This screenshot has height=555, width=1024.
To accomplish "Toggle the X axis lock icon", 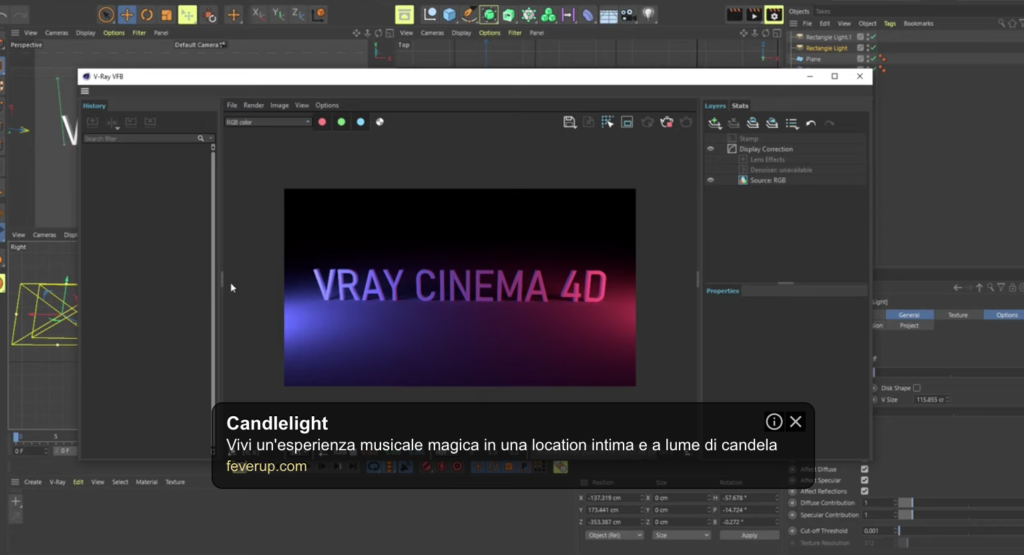I will pos(258,14).
